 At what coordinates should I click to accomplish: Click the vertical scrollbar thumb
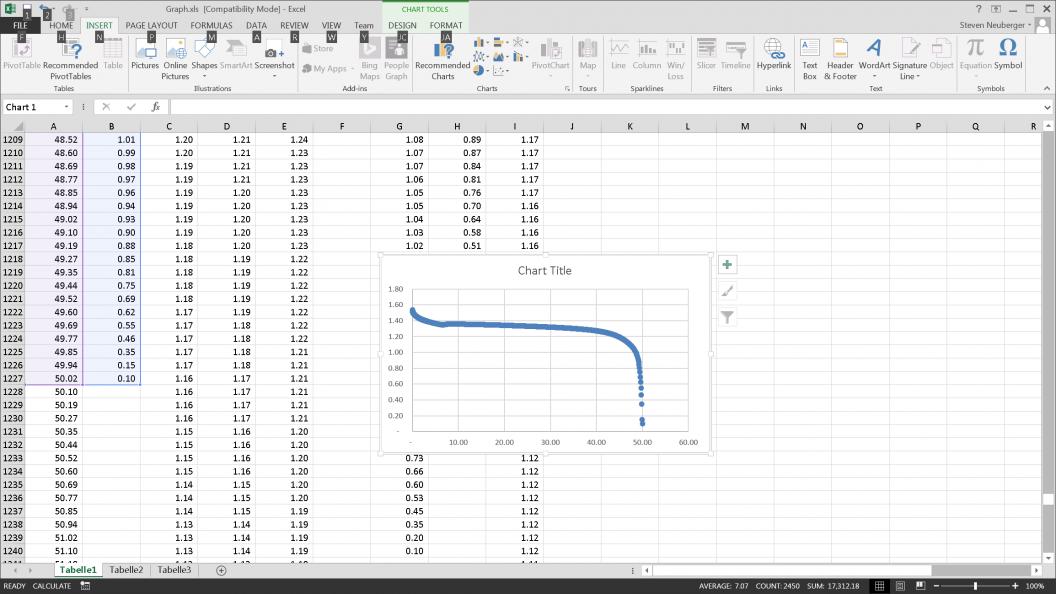coord(1048,499)
